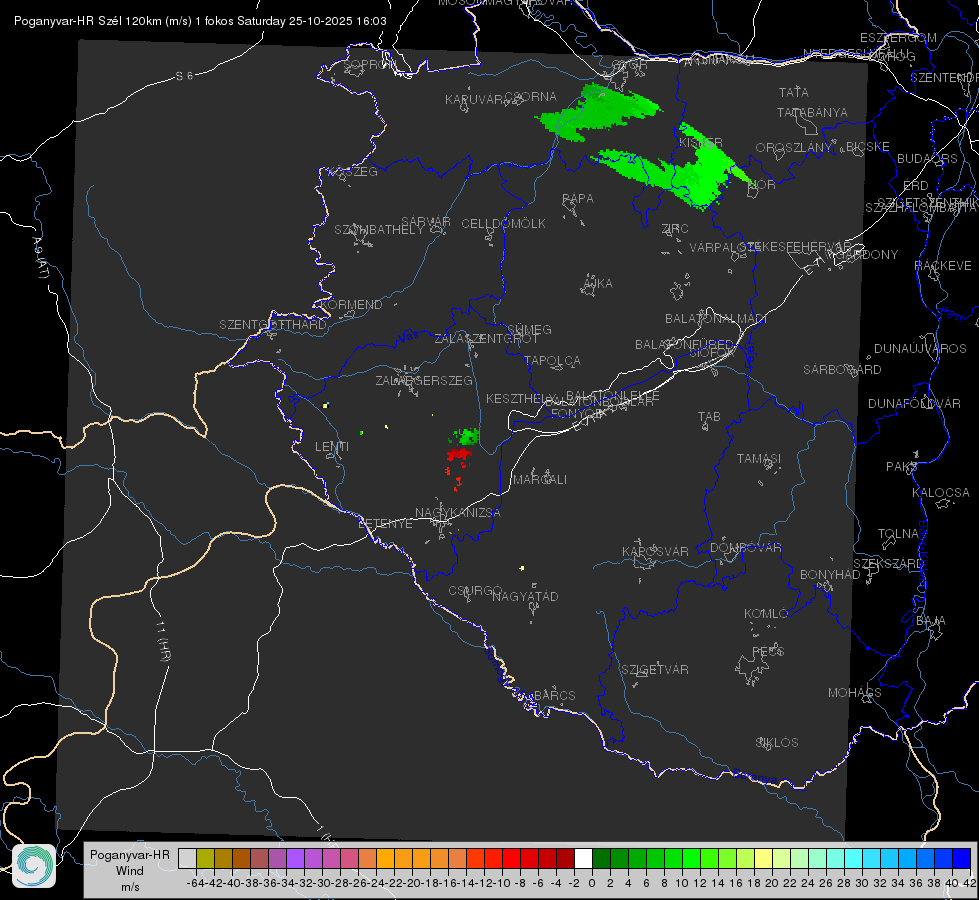This screenshot has height=900, width=979.
Task: Click the RACKEVE city label
Action: (x=943, y=266)
